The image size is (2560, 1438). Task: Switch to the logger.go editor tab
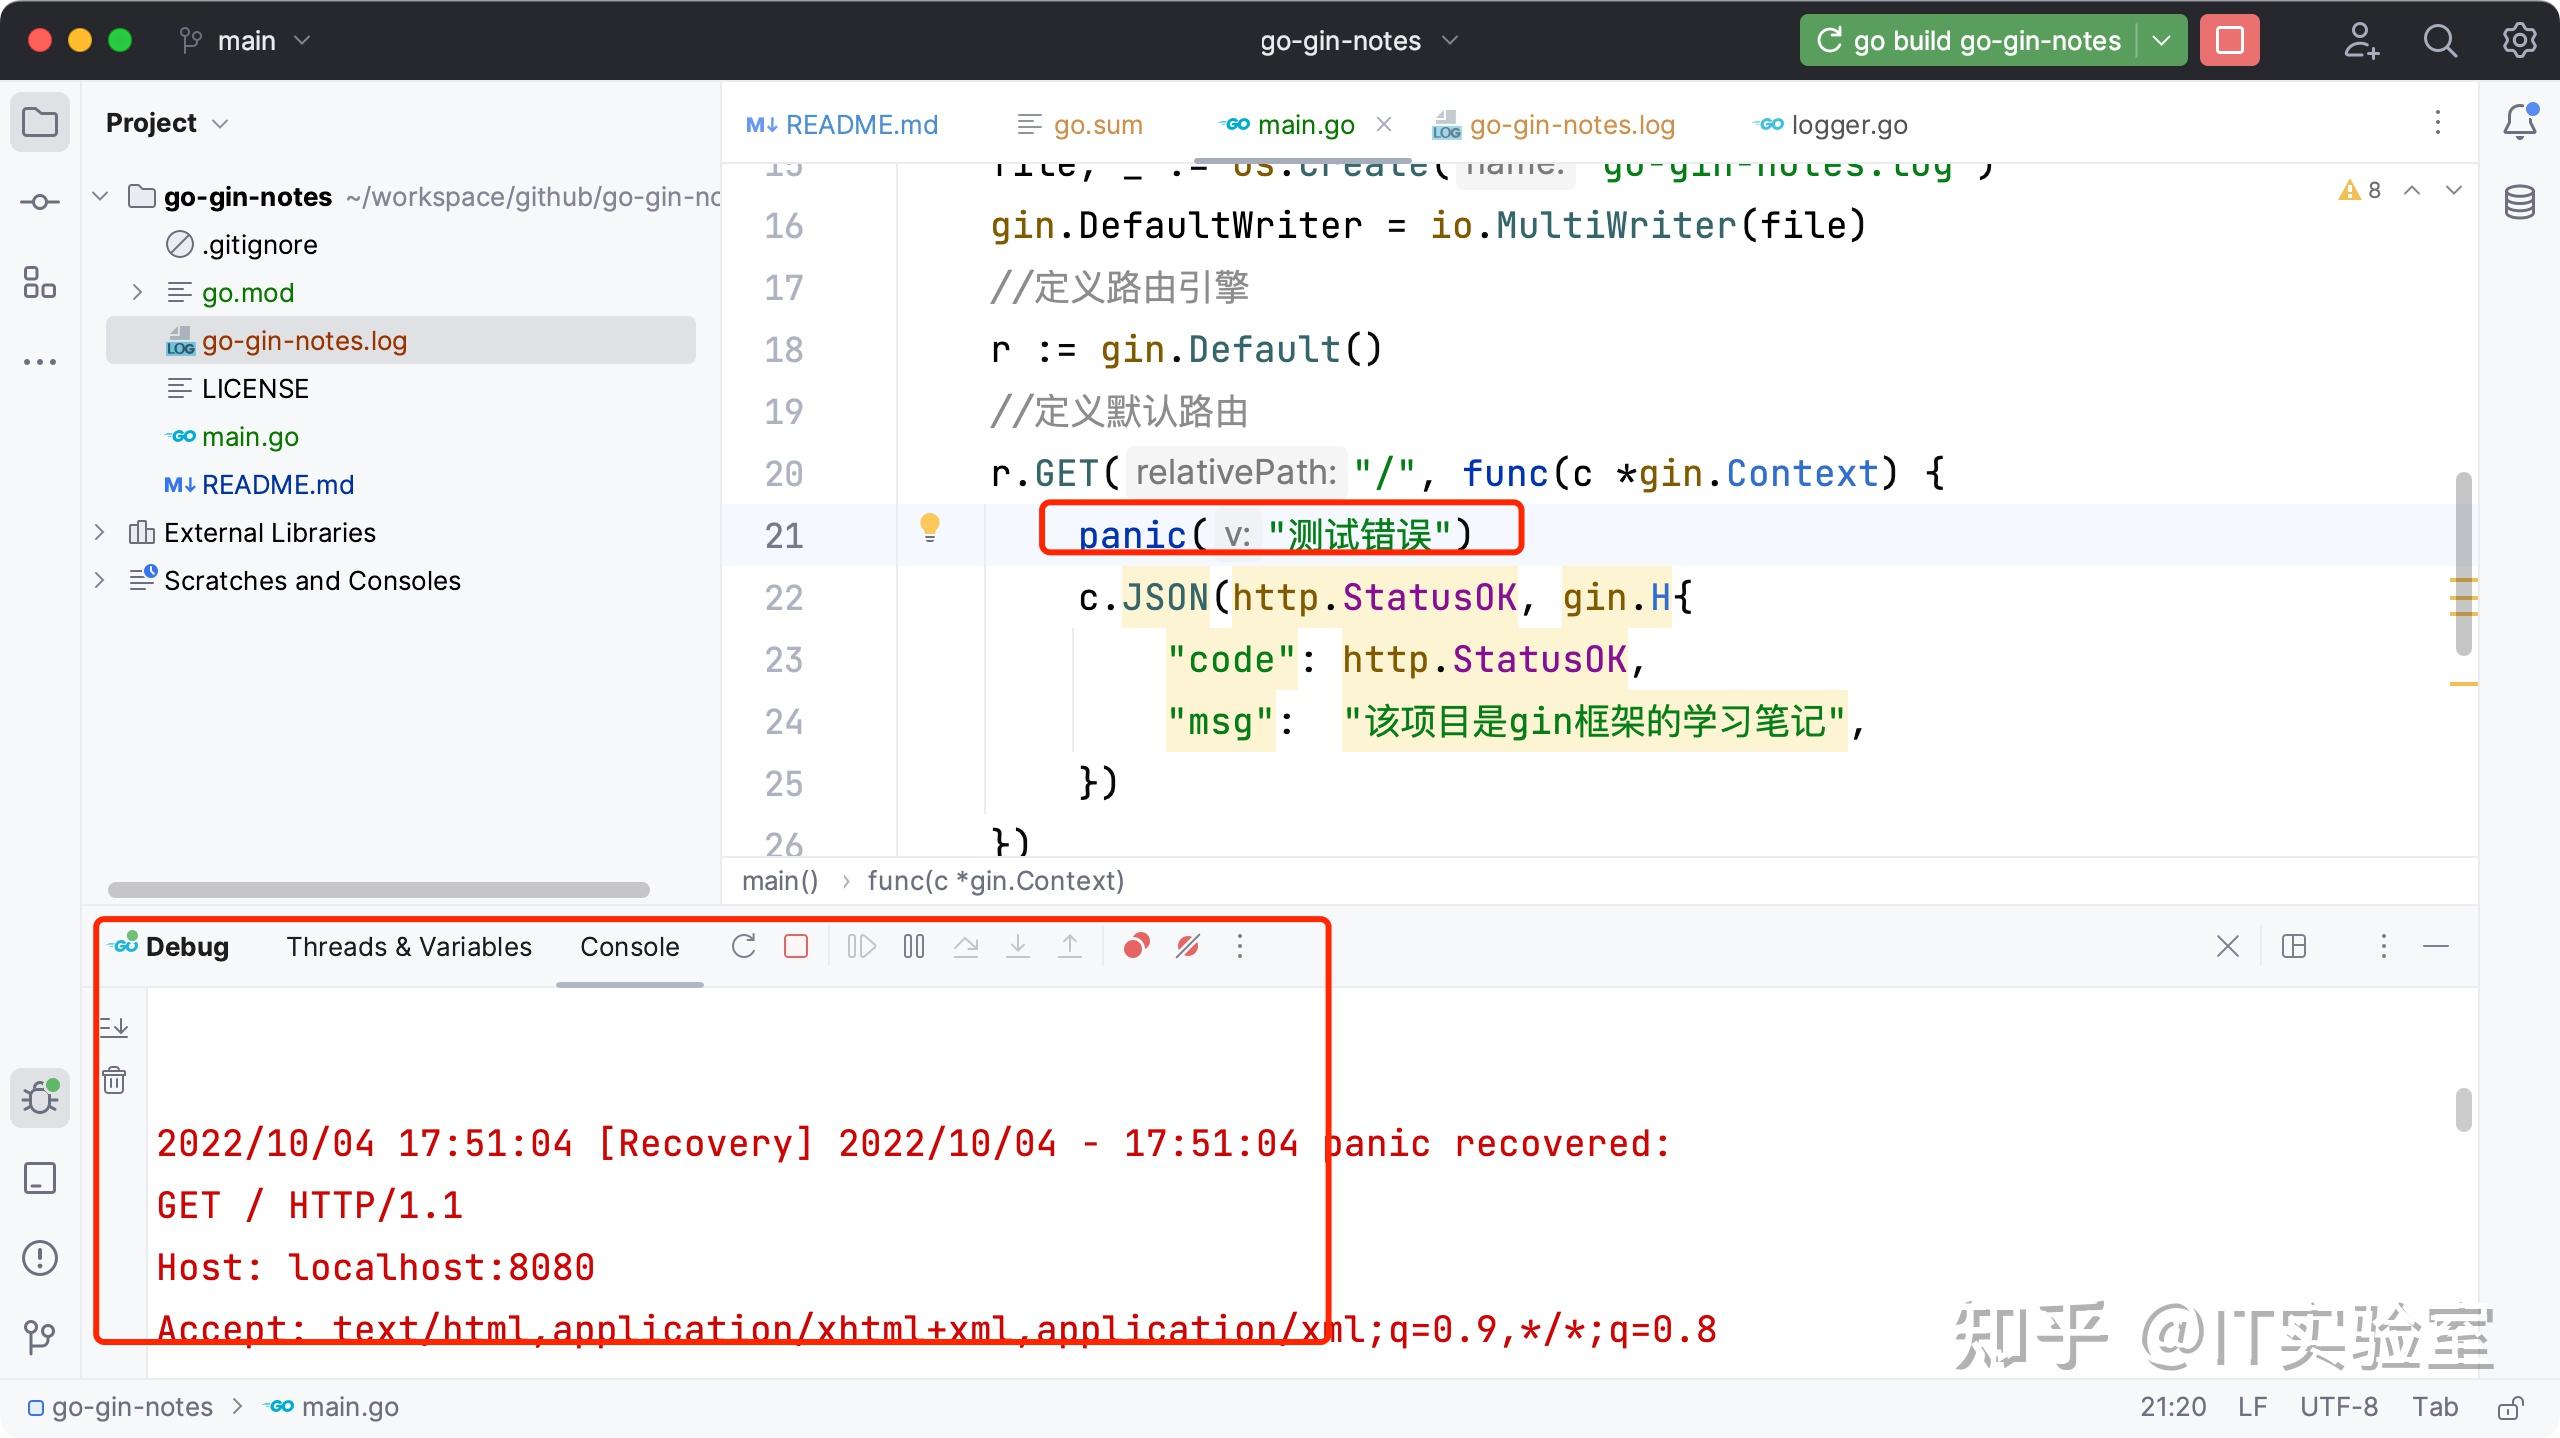click(1848, 125)
